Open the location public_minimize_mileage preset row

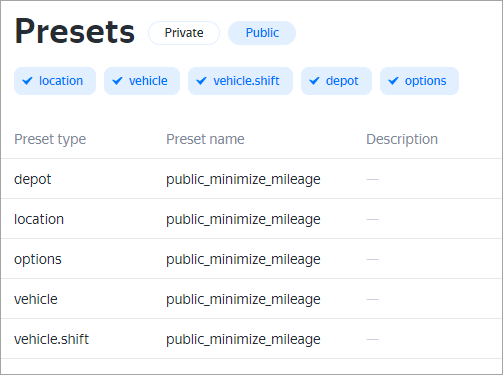coord(252,219)
